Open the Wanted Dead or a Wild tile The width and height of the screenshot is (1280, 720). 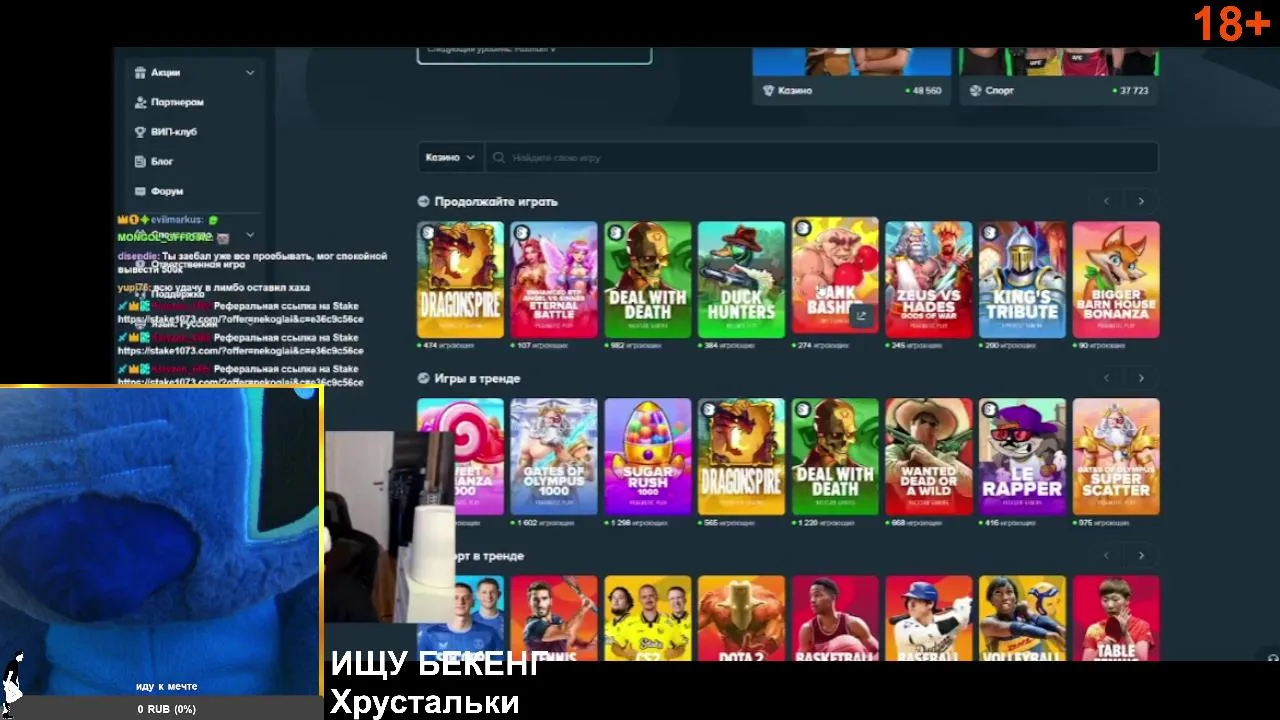929,456
